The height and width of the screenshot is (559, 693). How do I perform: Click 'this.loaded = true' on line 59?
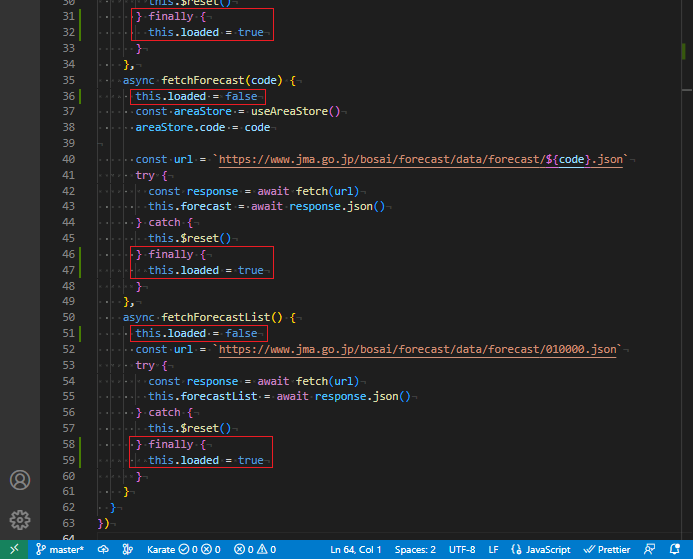206,460
